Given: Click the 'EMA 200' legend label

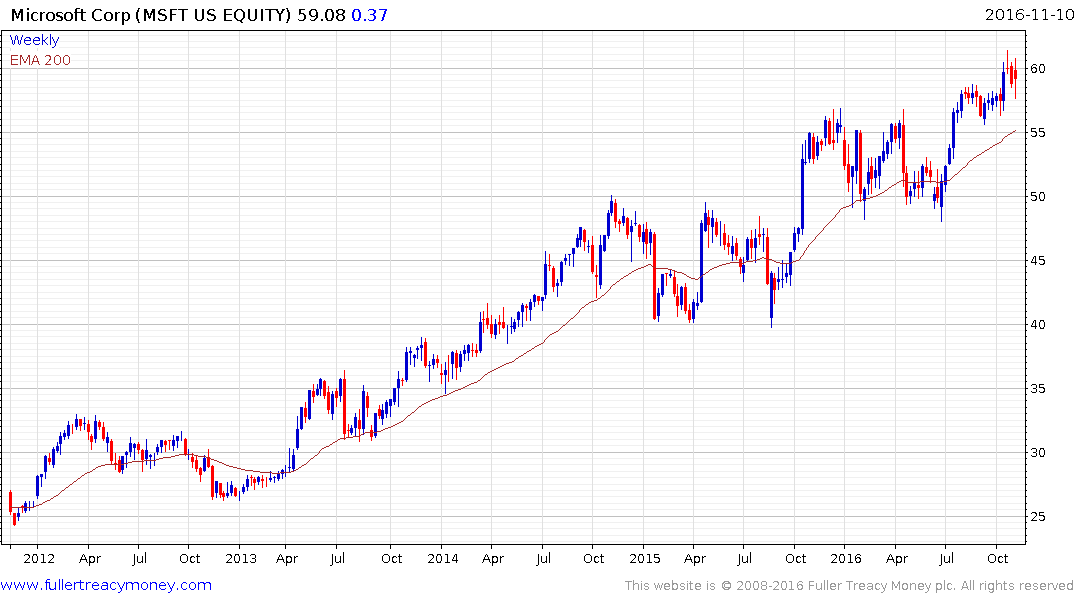Looking at the screenshot, I should [40, 60].
